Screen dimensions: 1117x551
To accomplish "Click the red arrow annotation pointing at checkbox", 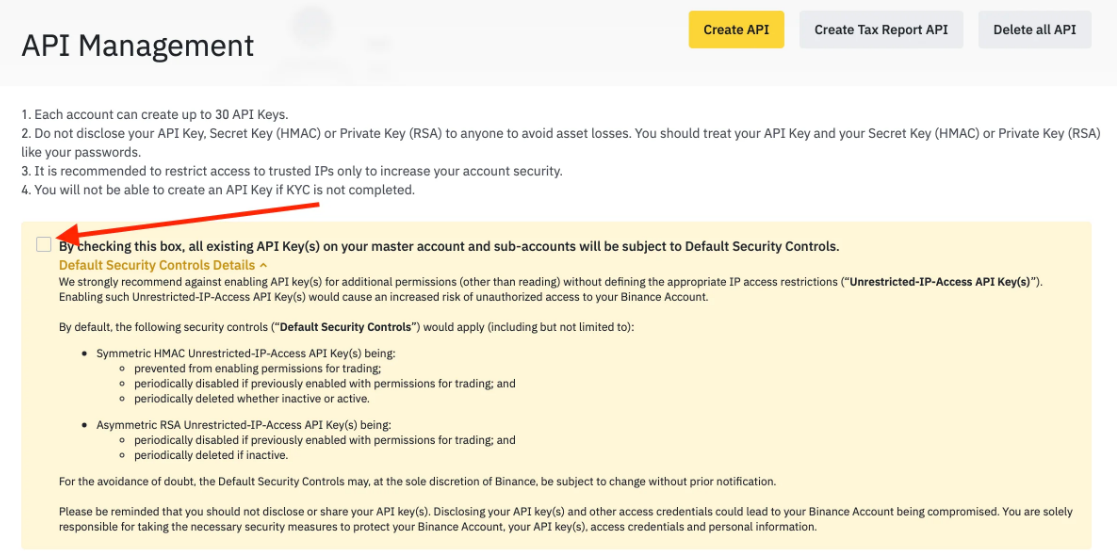I will 187,220.
